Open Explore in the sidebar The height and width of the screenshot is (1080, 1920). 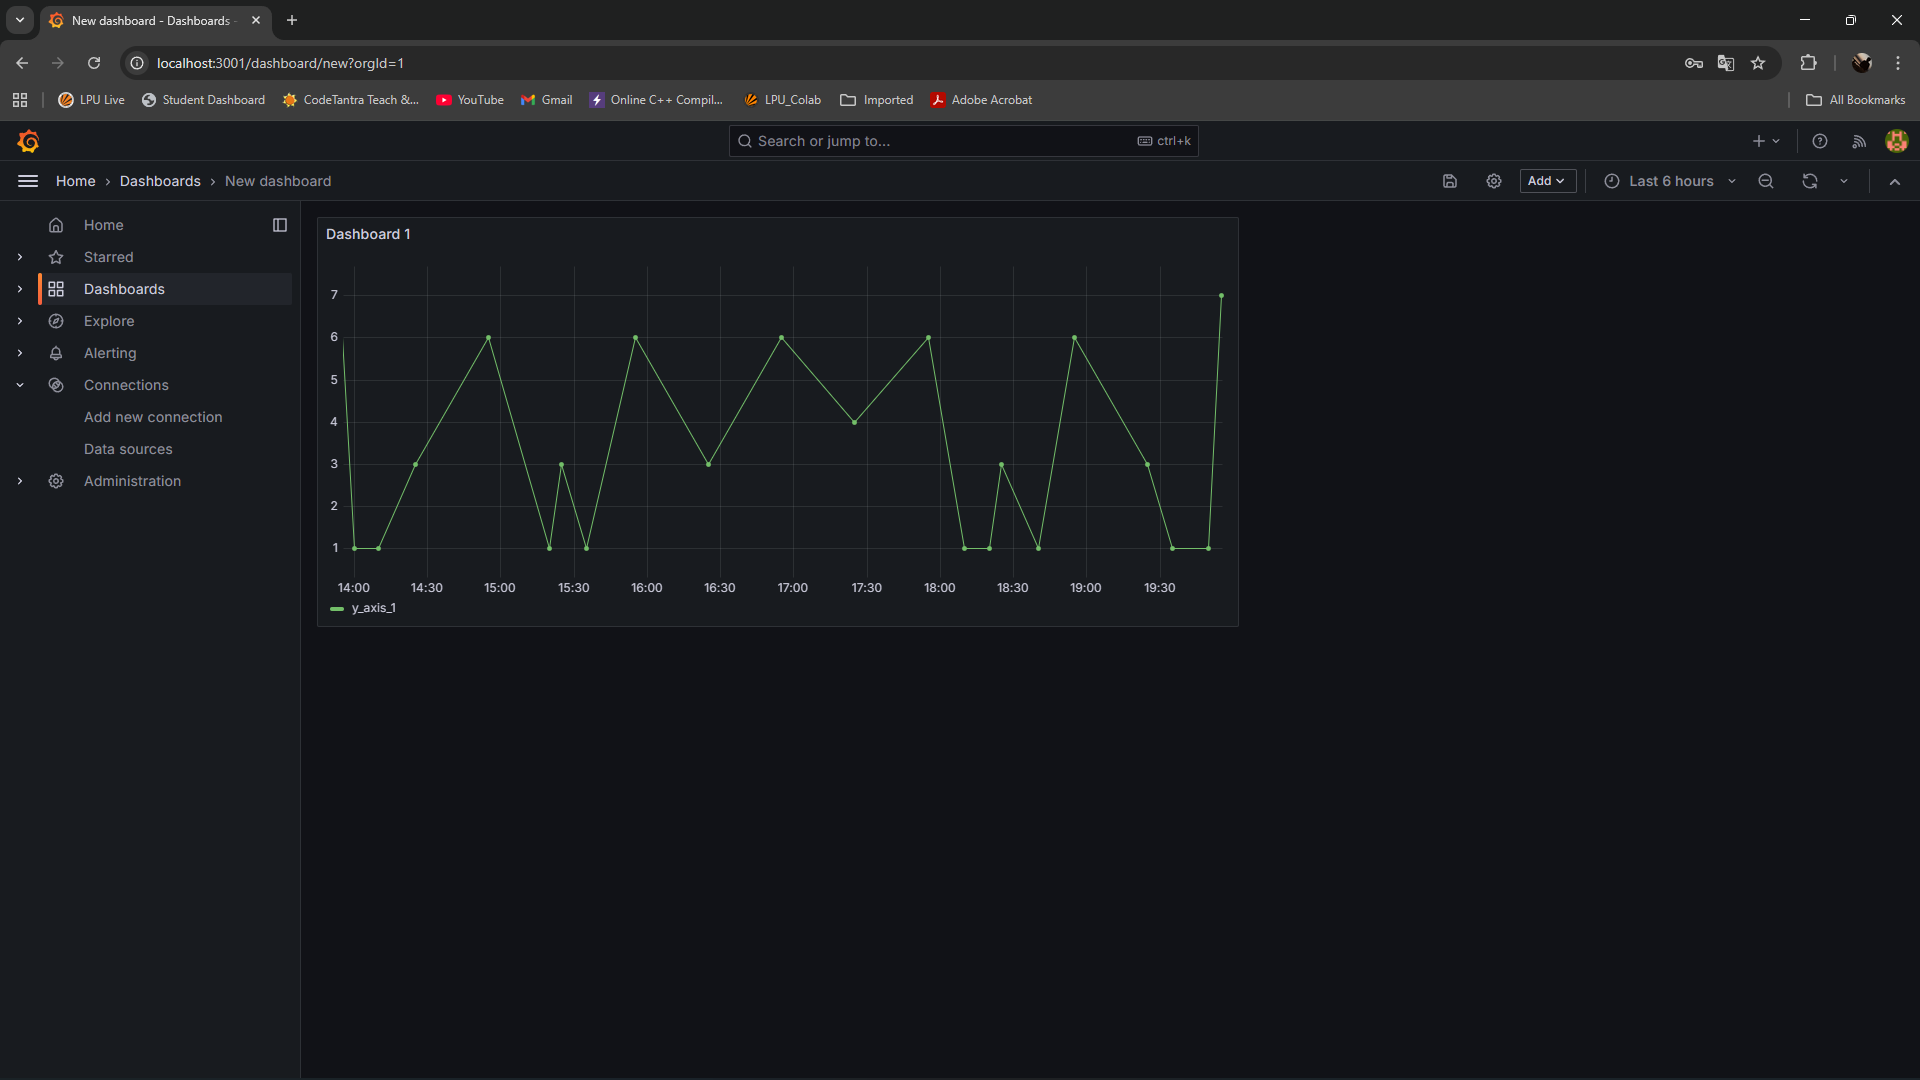click(109, 321)
